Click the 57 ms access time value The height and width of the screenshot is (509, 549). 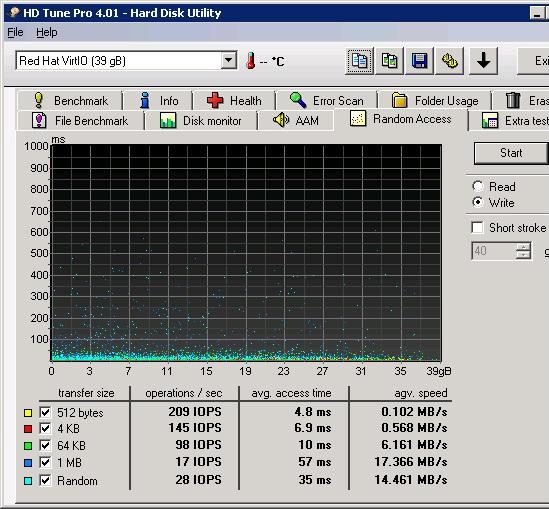point(314,461)
